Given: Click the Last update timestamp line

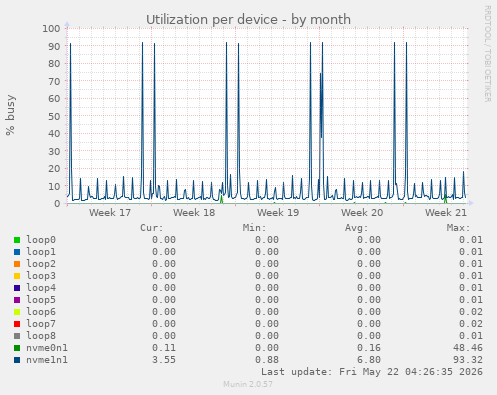Looking at the screenshot, I should (x=372, y=372).
